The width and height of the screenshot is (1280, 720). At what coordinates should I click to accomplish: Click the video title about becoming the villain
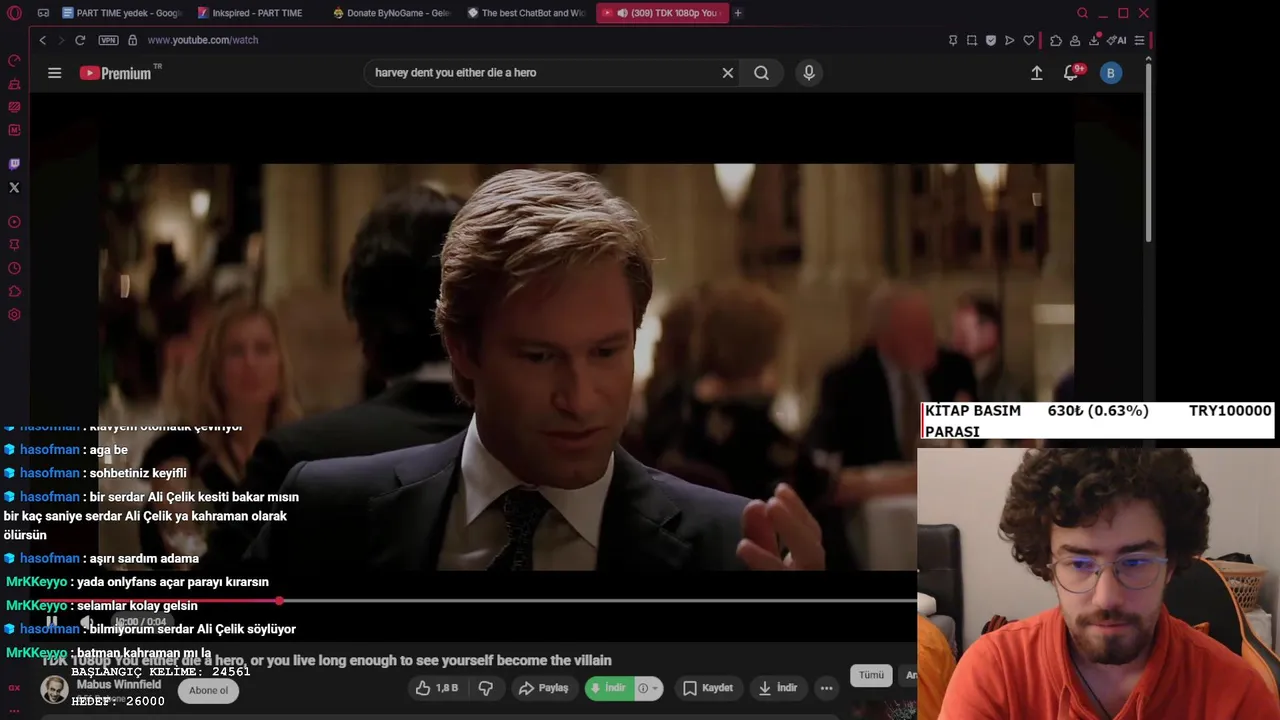coord(326,660)
